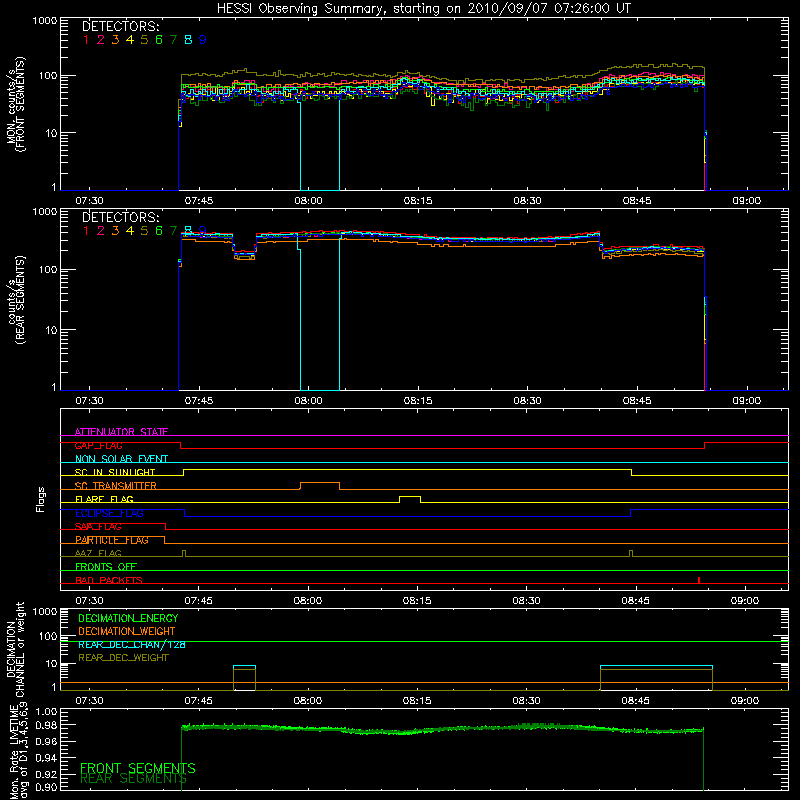Screen dimensions: 800x800
Task: Select yellow detector 4 in rear segments legend
Action: pos(130,231)
